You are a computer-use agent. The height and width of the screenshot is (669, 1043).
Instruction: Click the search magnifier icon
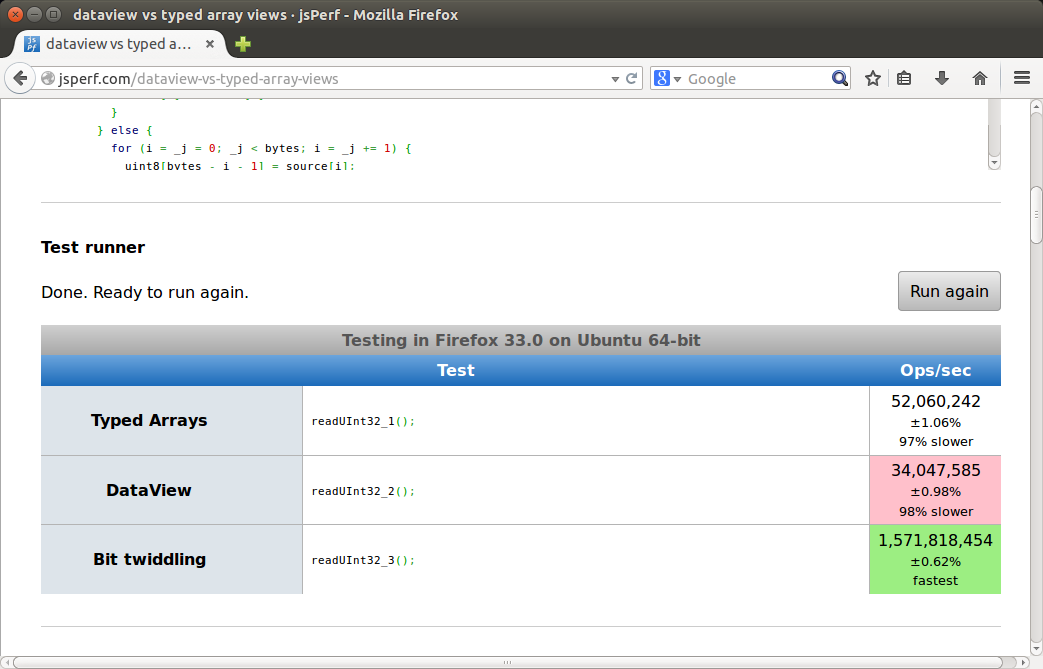(839, 78)
